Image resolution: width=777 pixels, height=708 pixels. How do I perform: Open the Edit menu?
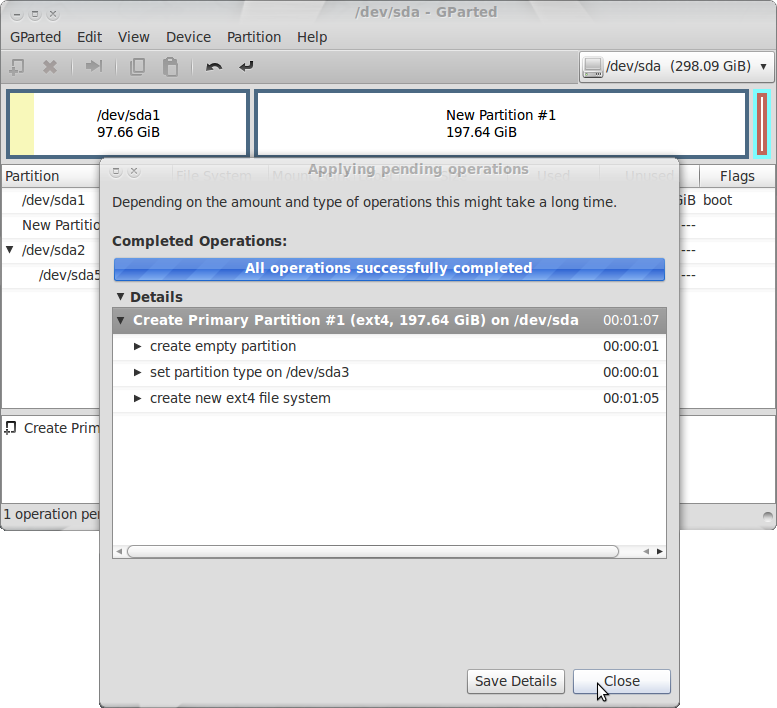click(x=89, y=37)
